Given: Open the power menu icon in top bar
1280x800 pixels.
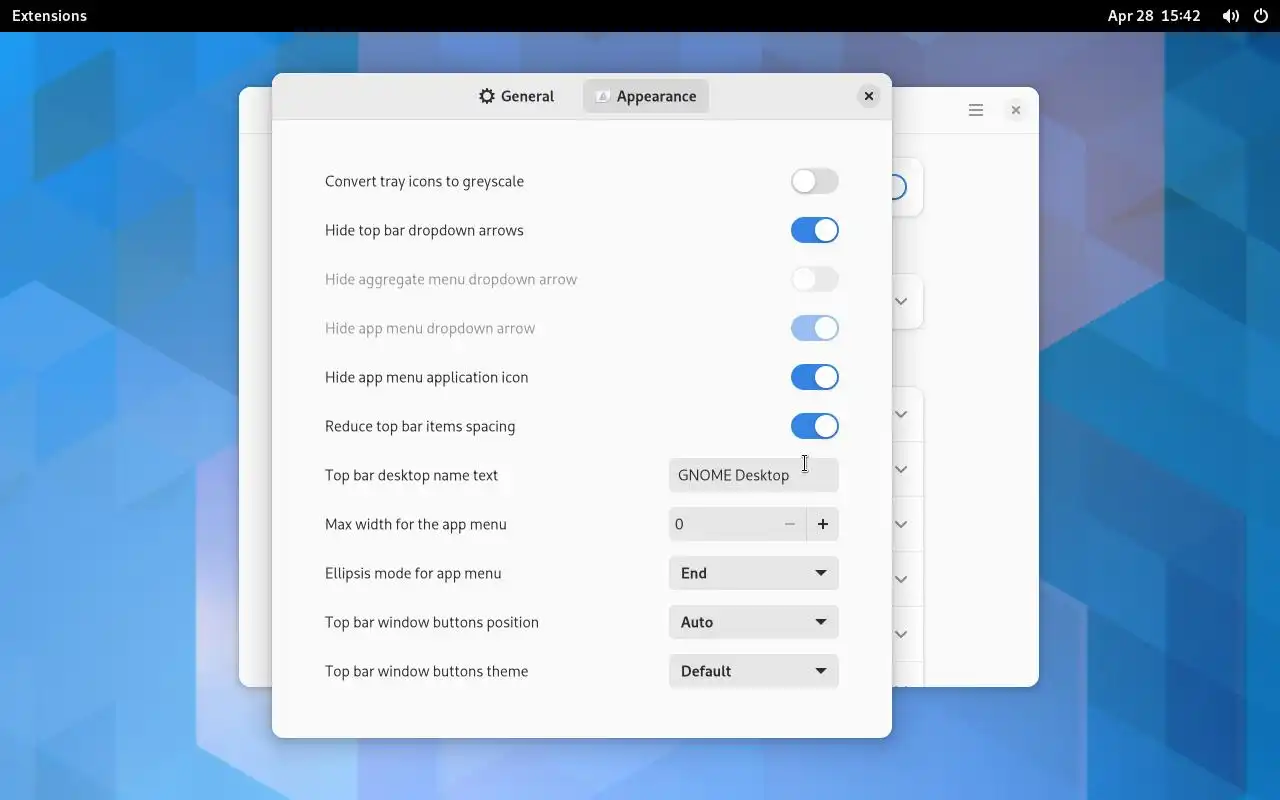Looking at the screenshot, I should click(x=1260, y=16).
